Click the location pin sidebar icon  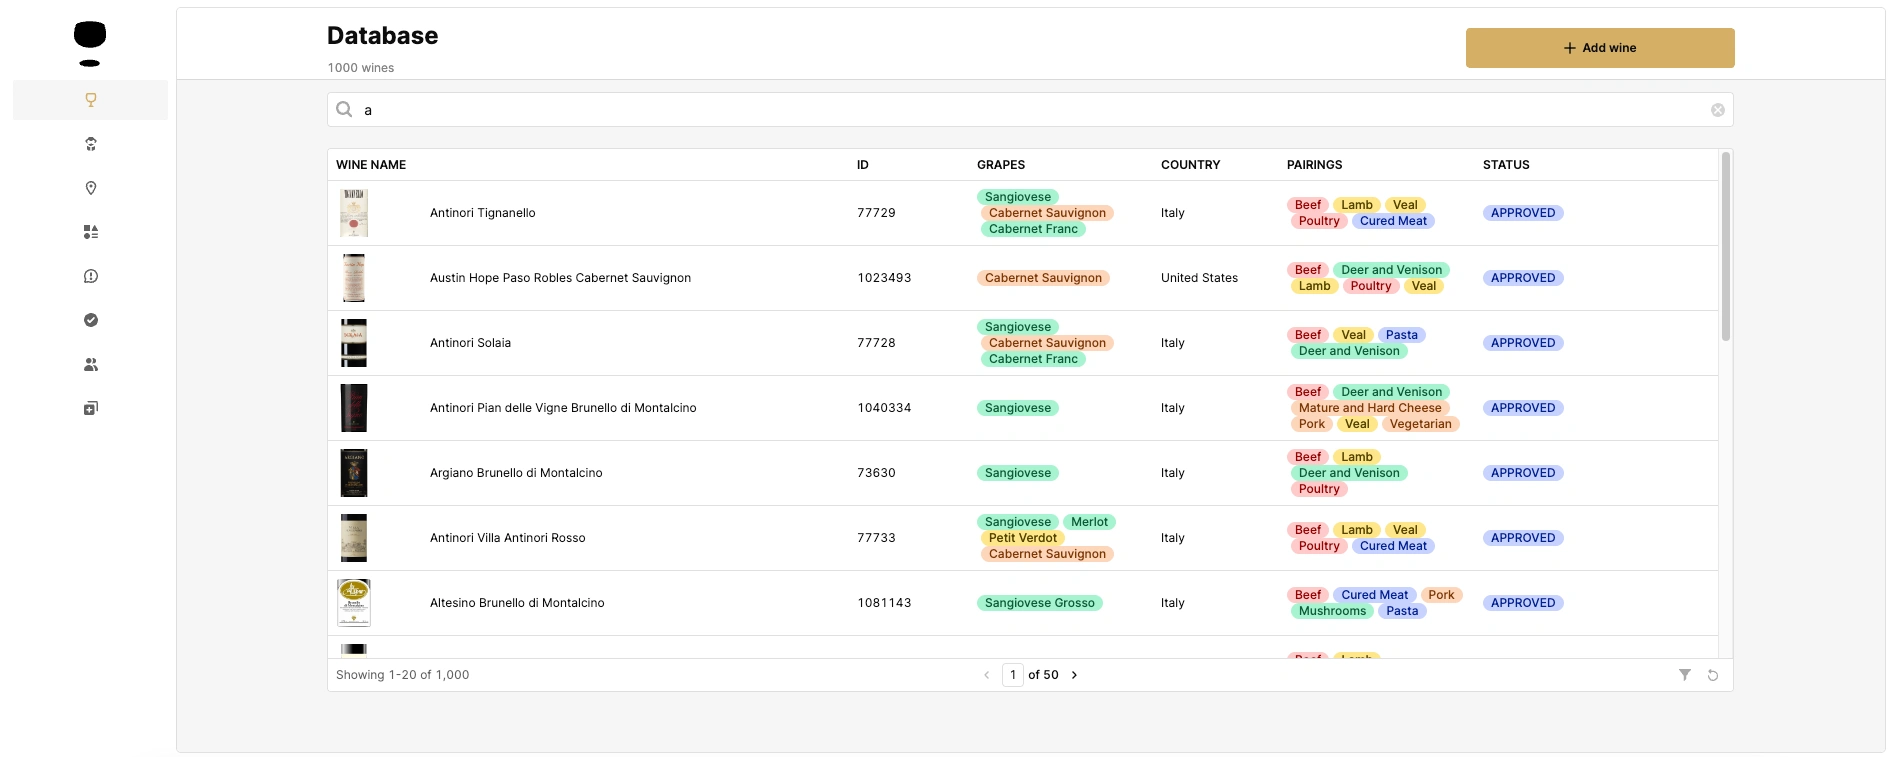[x=91, y=188]
